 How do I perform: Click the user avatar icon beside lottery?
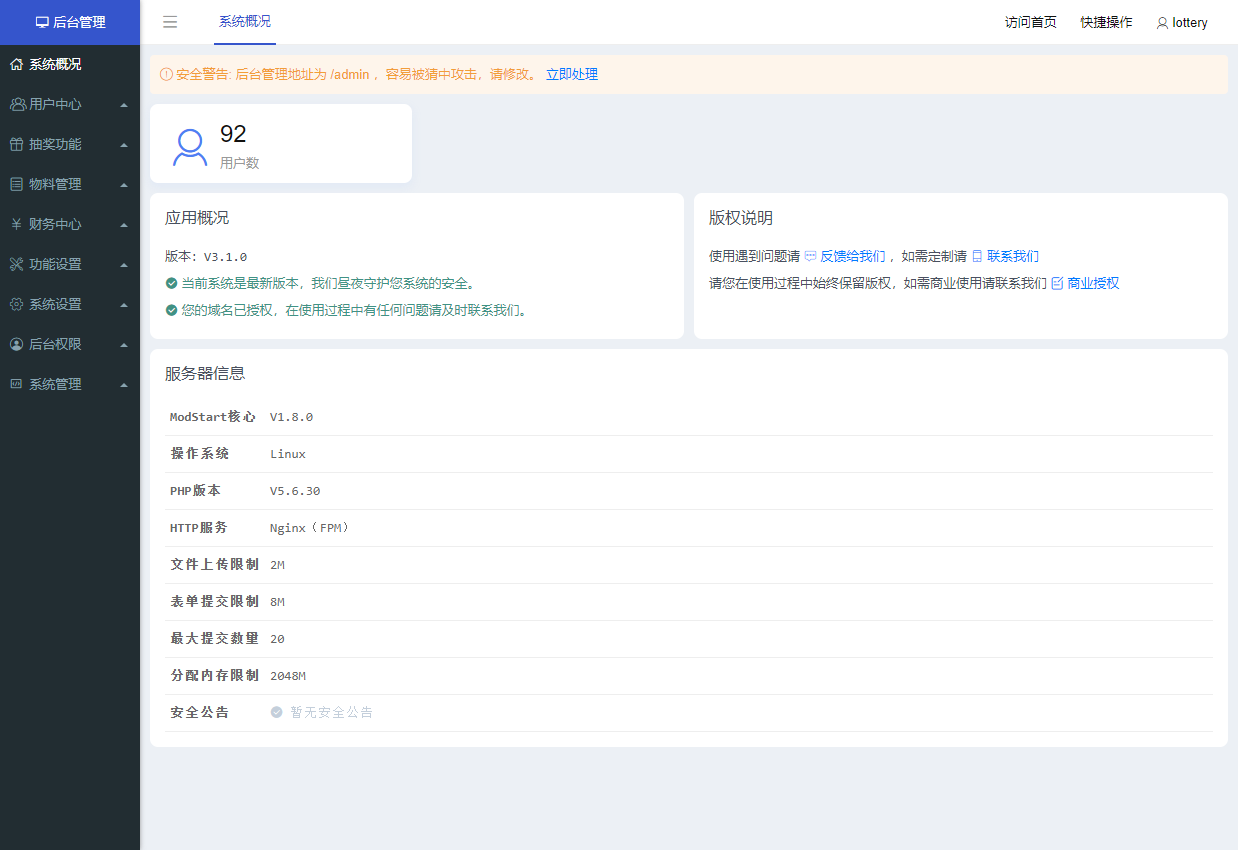(x=1162, y=23)
